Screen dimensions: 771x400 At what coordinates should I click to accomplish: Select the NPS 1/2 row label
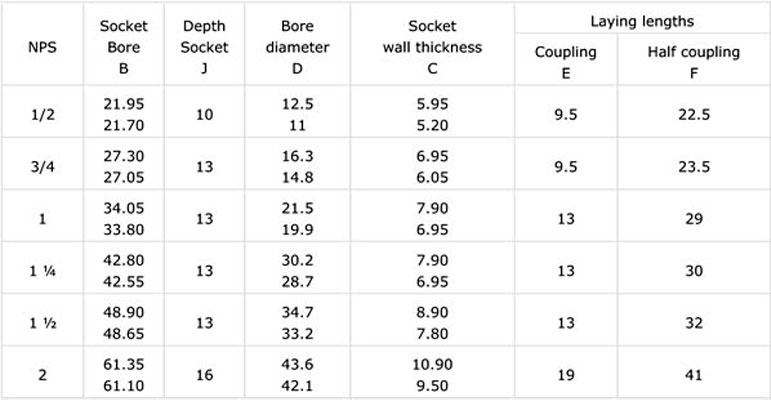42,115
